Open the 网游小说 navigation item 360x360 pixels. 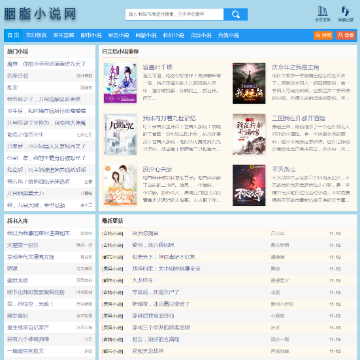coord(146,35)
